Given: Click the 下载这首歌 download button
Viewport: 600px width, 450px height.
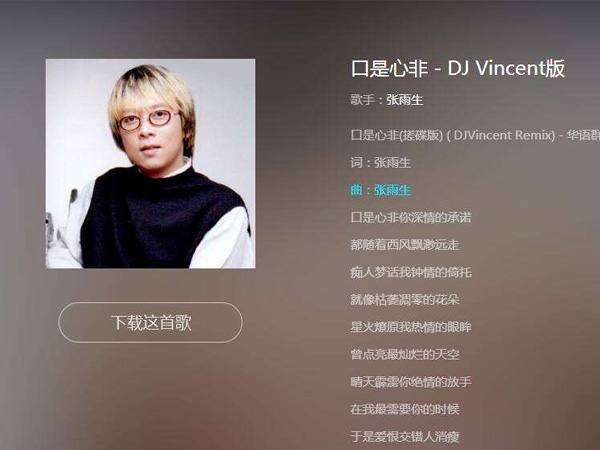Looking at the screenshot, I should coord(150,322).
